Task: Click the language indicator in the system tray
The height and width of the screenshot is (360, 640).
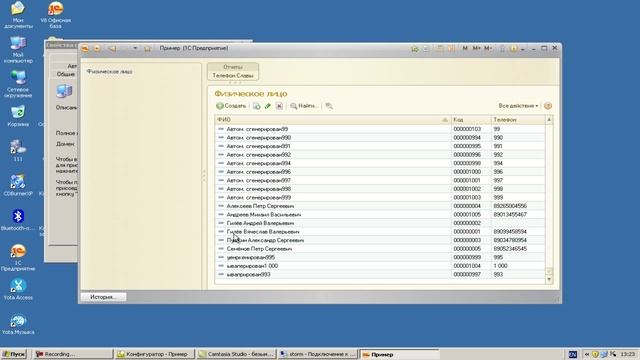Action: pyautogui.click(x=573, y=354)
